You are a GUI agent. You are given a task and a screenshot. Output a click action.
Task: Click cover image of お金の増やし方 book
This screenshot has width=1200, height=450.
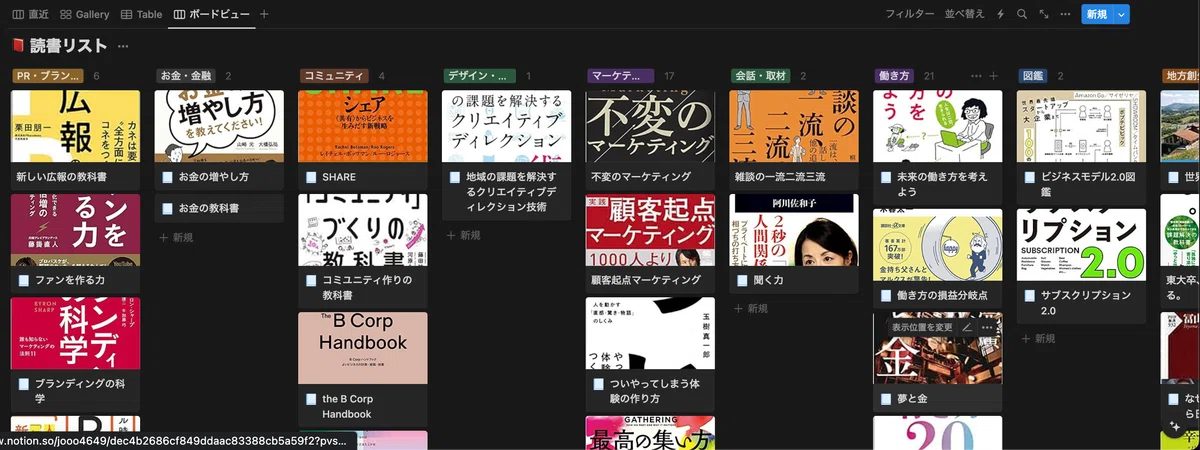(219, 127)
